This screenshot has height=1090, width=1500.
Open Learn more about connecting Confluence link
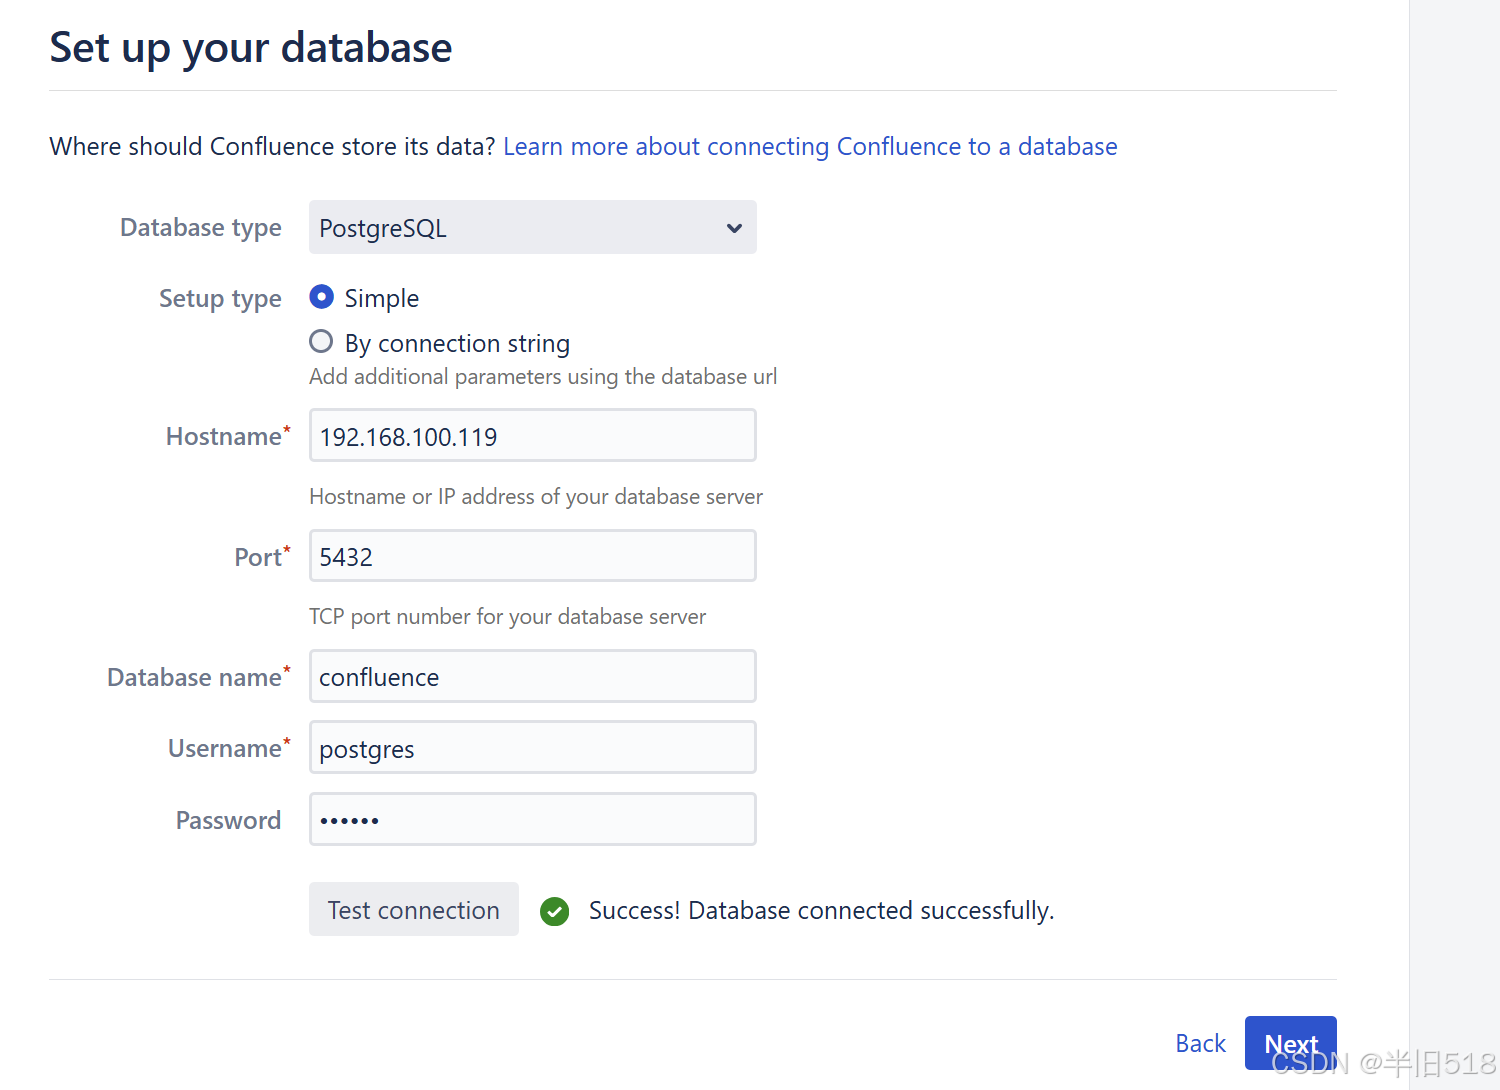pos(810,146)
